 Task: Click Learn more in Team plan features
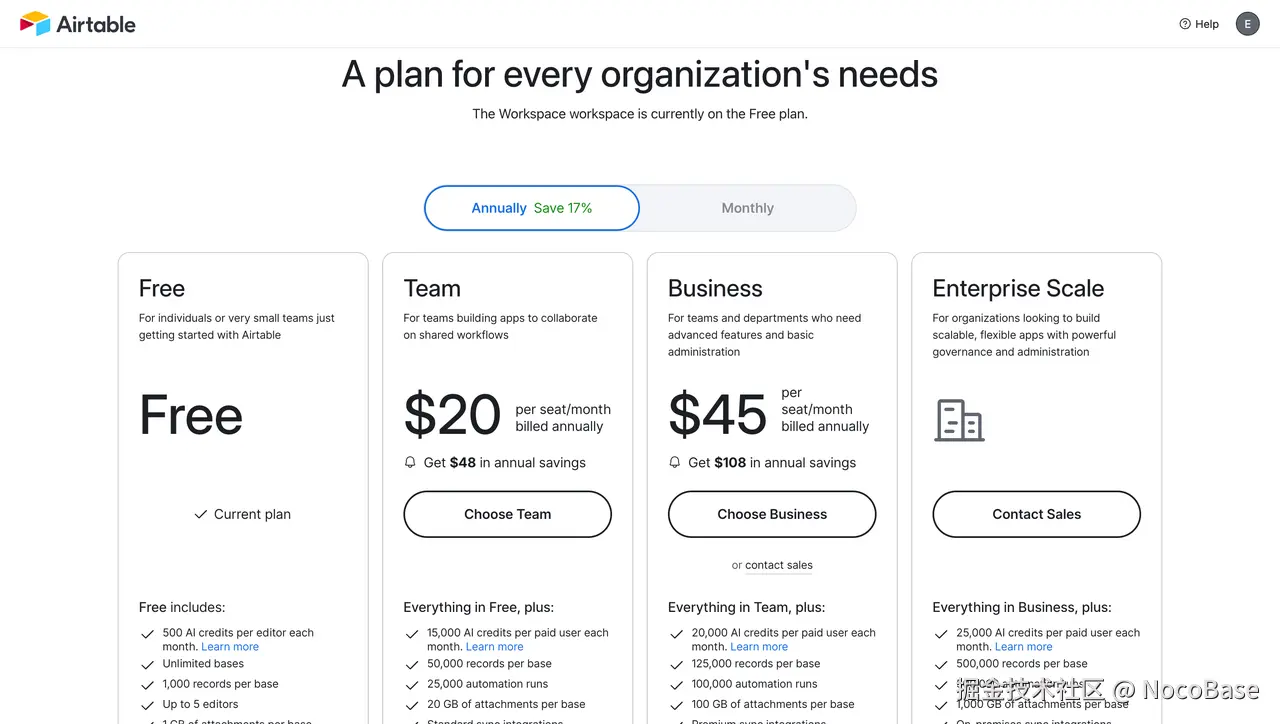(x=494, y=646)
